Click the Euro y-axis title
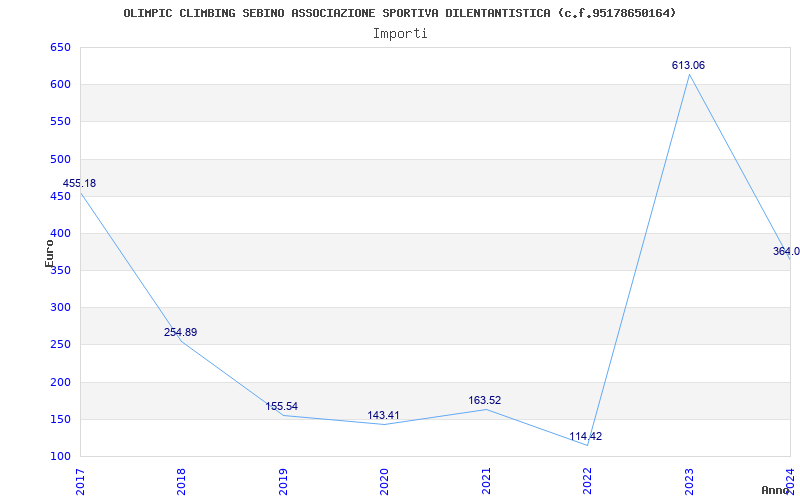 49,252
